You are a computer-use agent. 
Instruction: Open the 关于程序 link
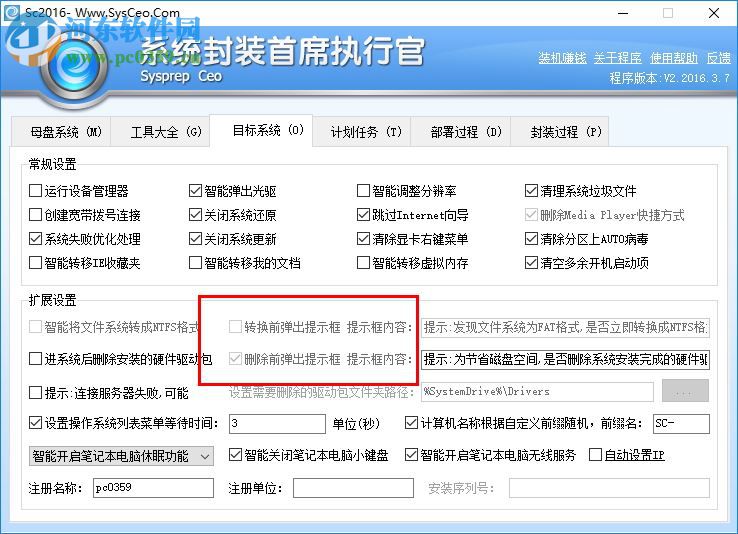(x=618, y=58)
